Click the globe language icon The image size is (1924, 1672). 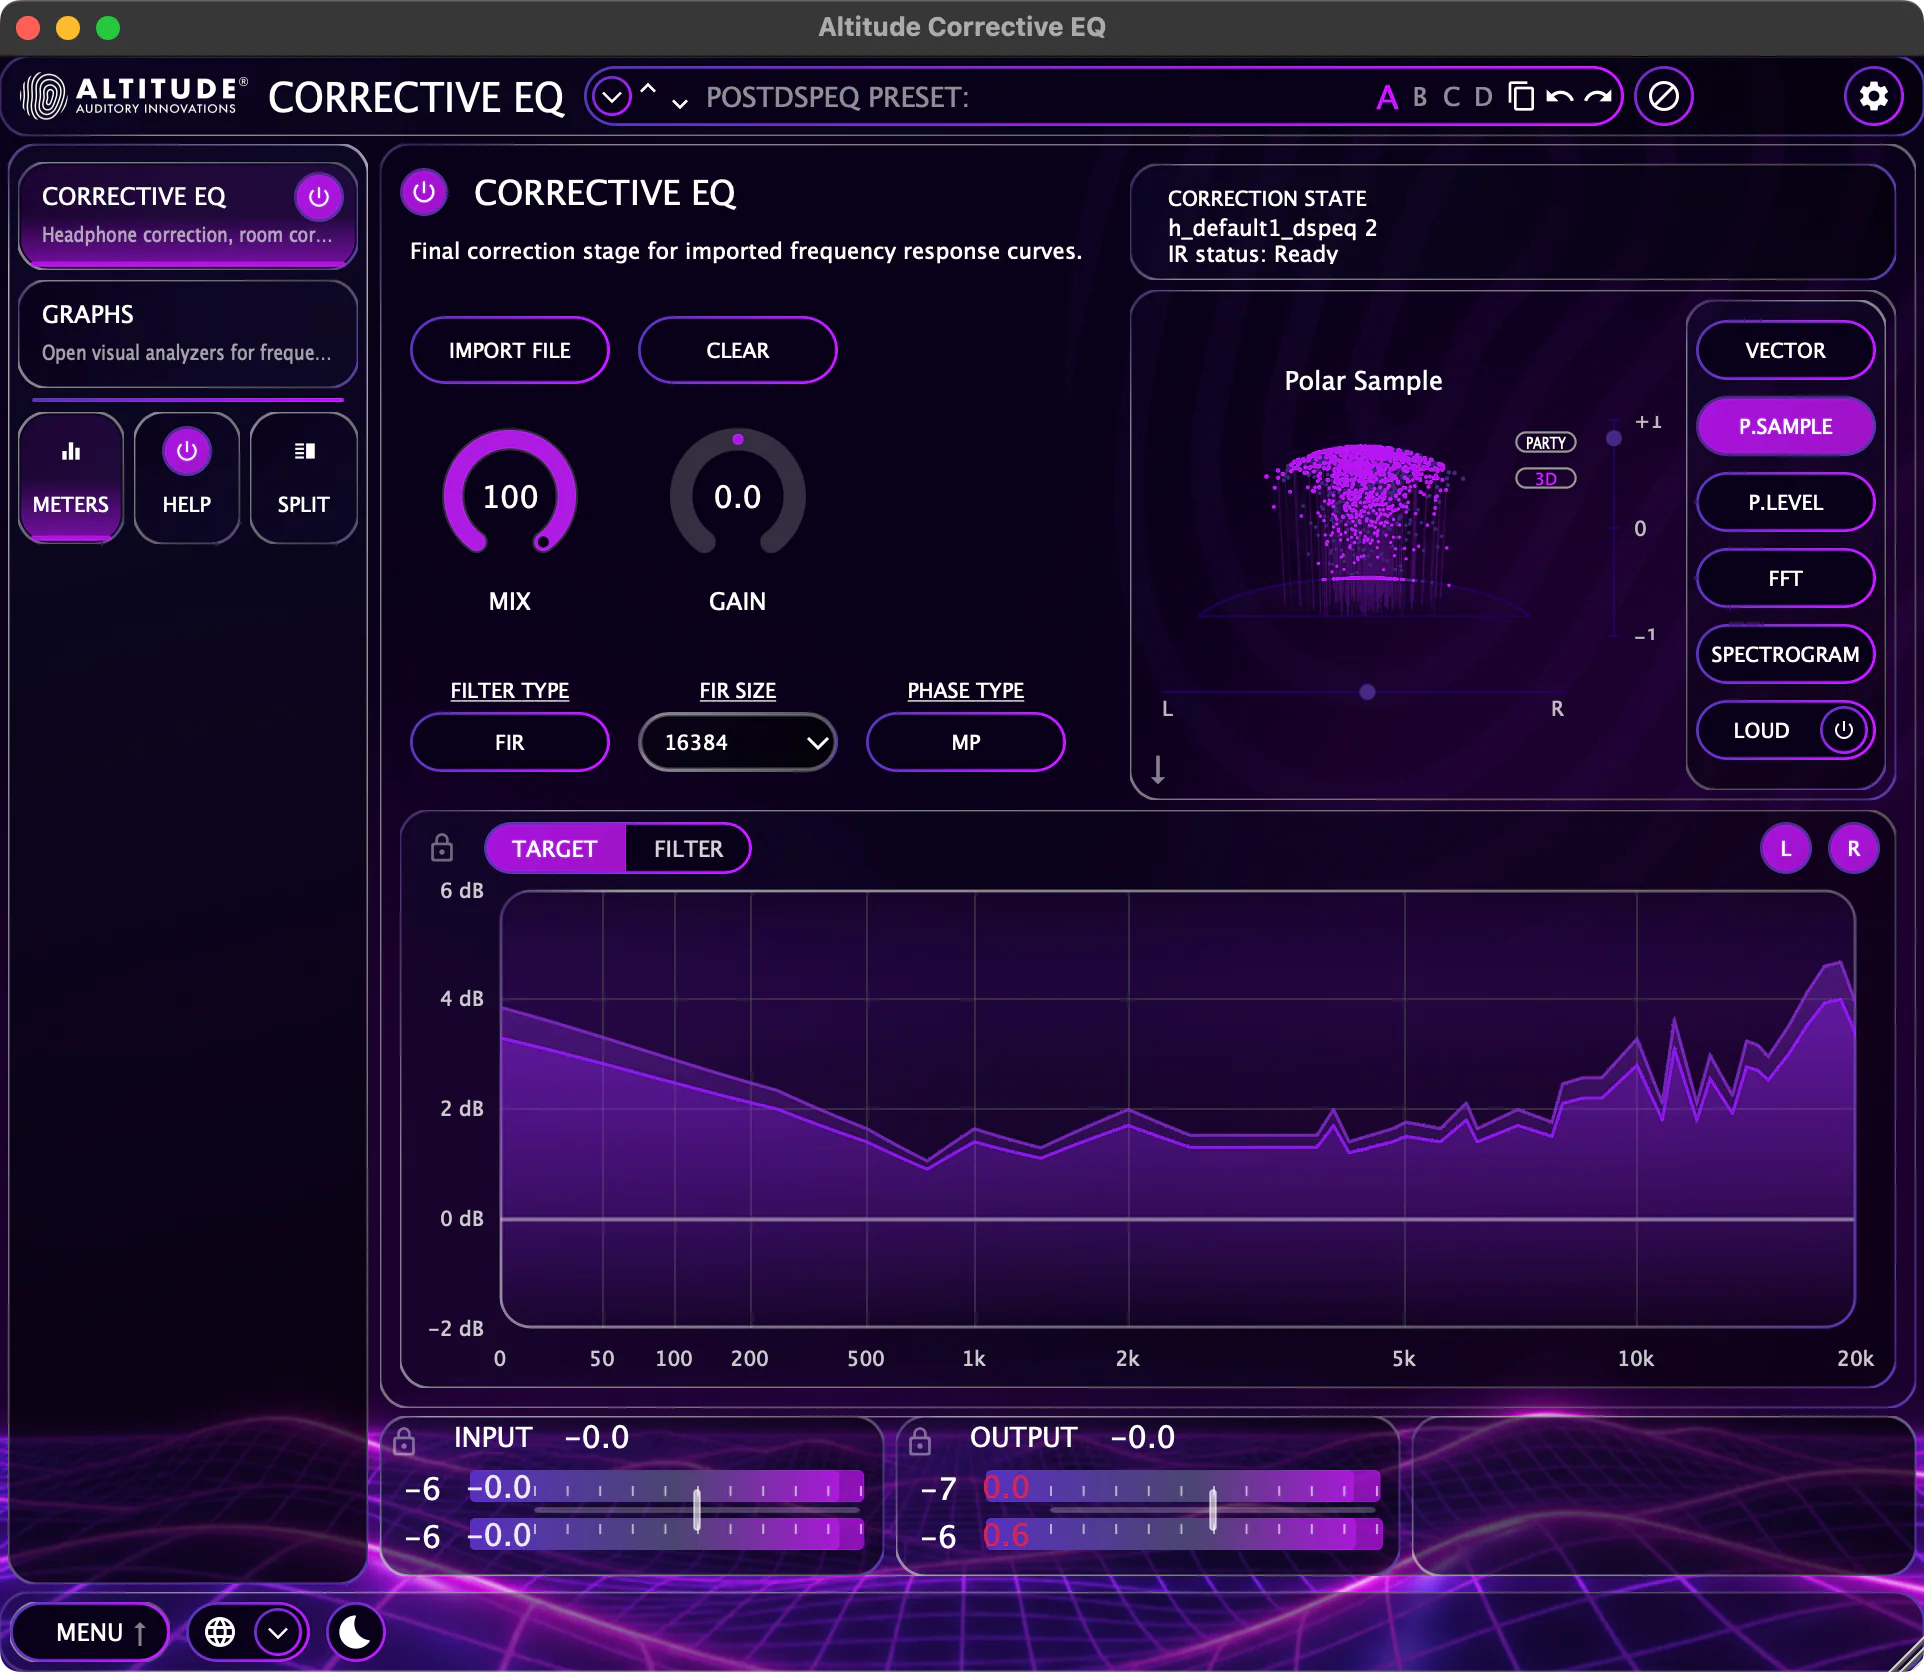[x=220, y=1632]
